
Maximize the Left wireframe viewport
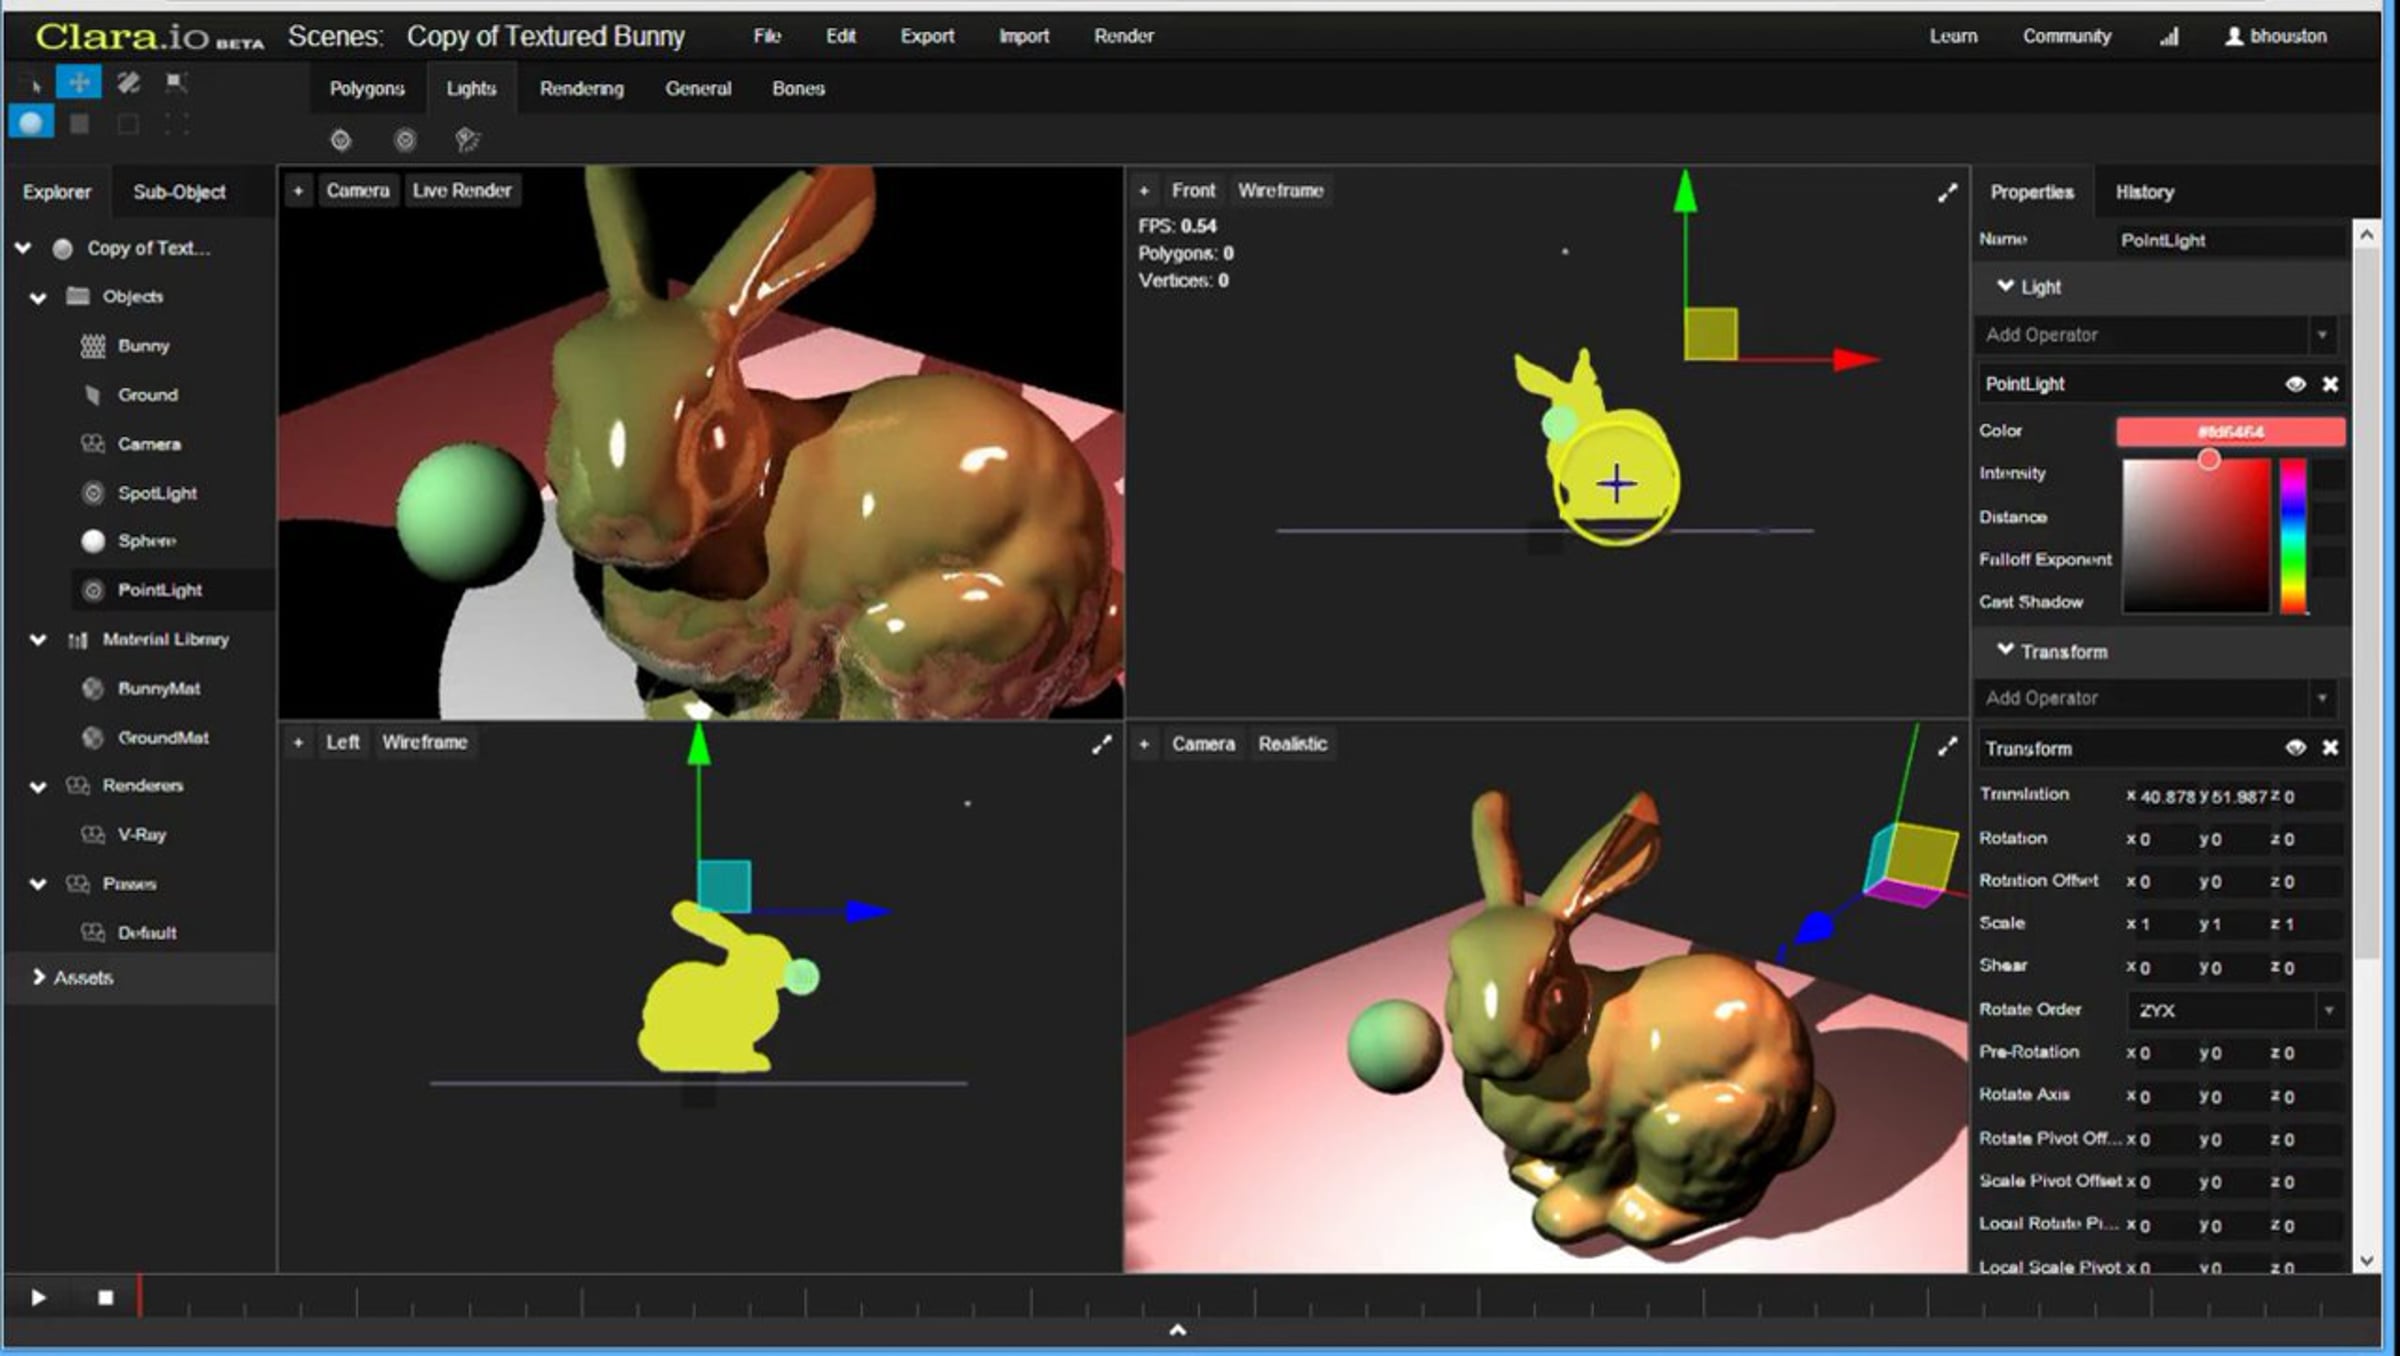(x=1101, y=745)
